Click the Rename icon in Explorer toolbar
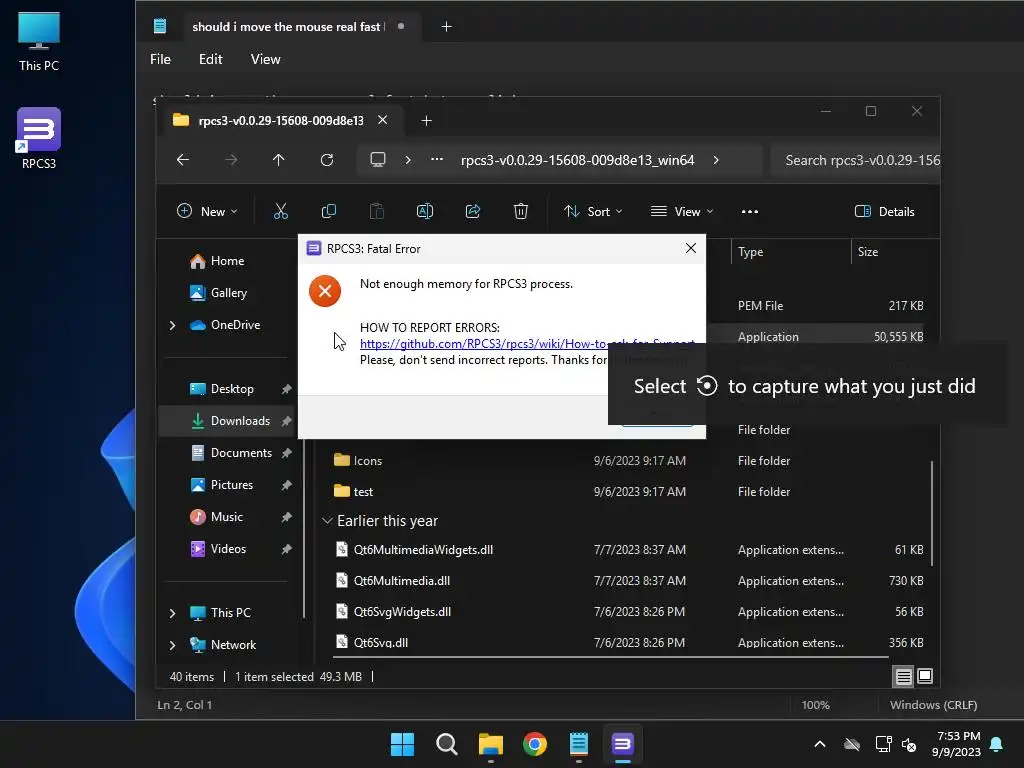The width and height of the screenshot is (1024, 768). coord(424,211)
